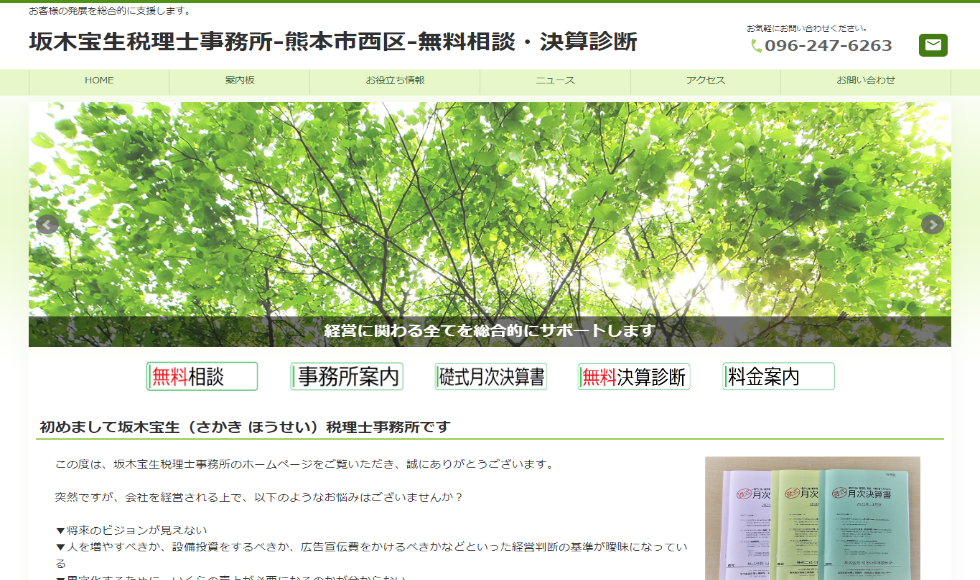Click the slide caption 経営に関わる全てを総合的にサポートします
The width and height of the screenshot is (980, 580).
pyautogui.click(x=490, y=331)
